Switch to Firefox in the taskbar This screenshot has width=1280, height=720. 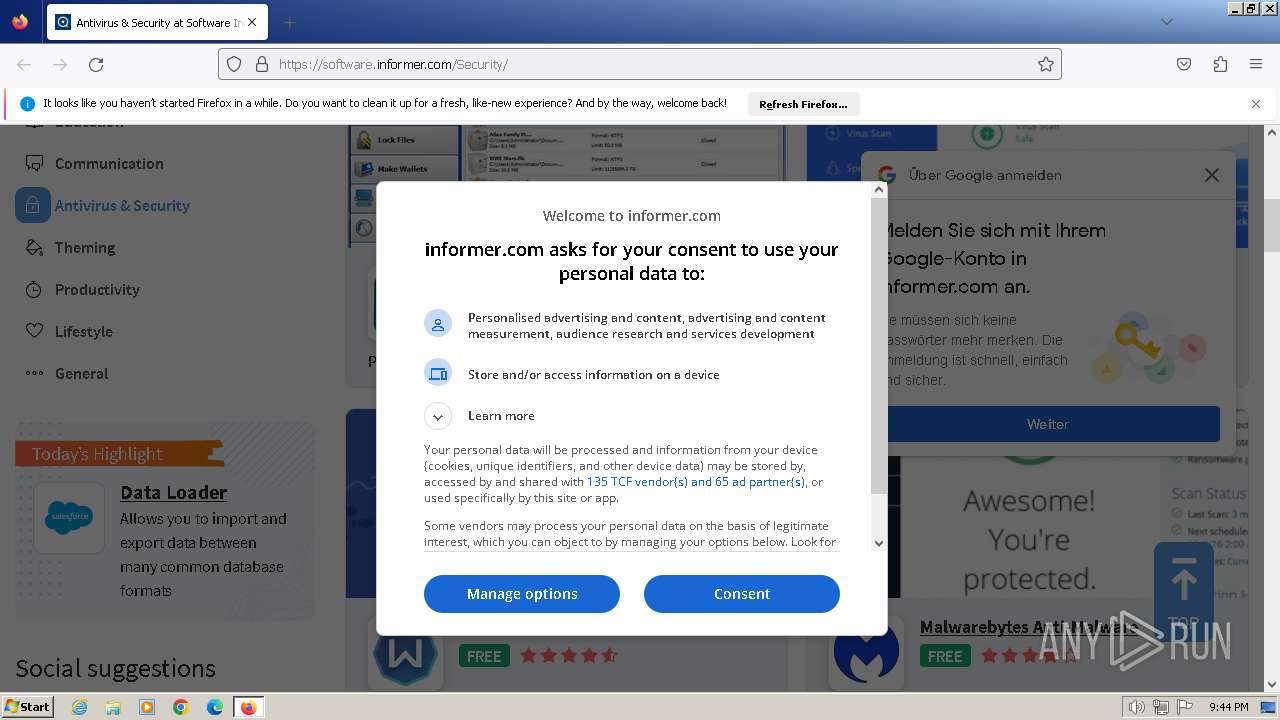[x=249, y=707]
